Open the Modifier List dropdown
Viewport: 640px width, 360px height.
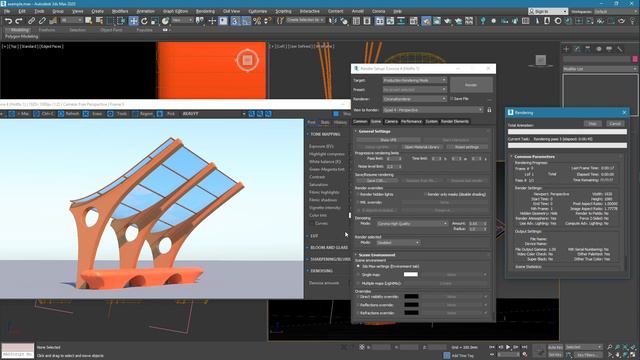599,69
